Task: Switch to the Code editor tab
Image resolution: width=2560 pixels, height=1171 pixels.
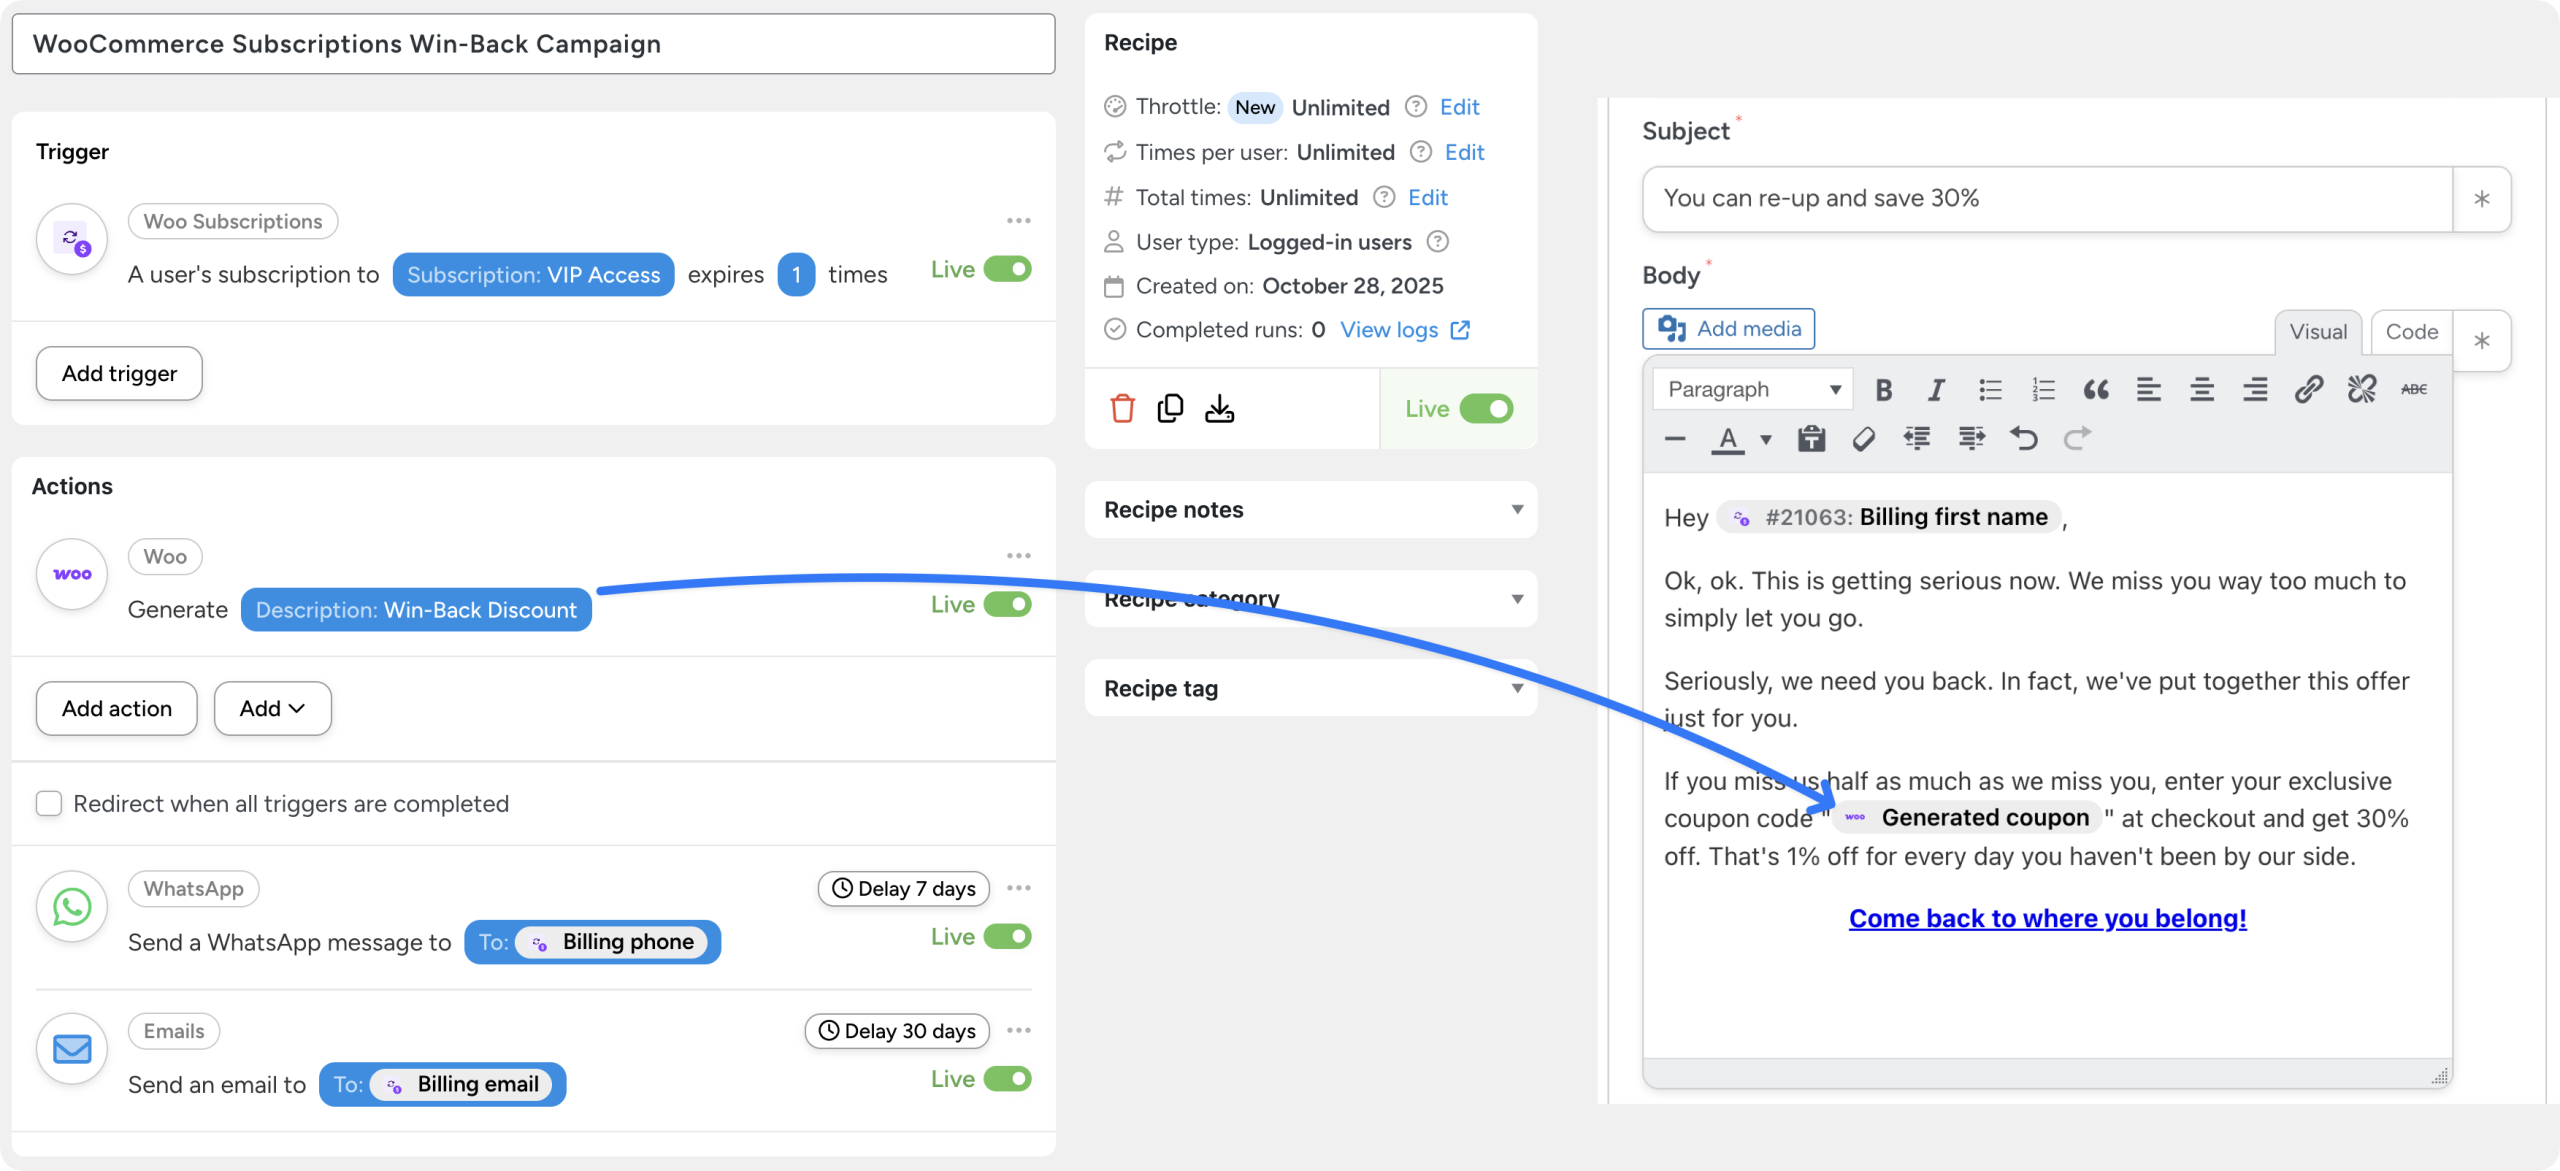Action: click(2411, 332)
